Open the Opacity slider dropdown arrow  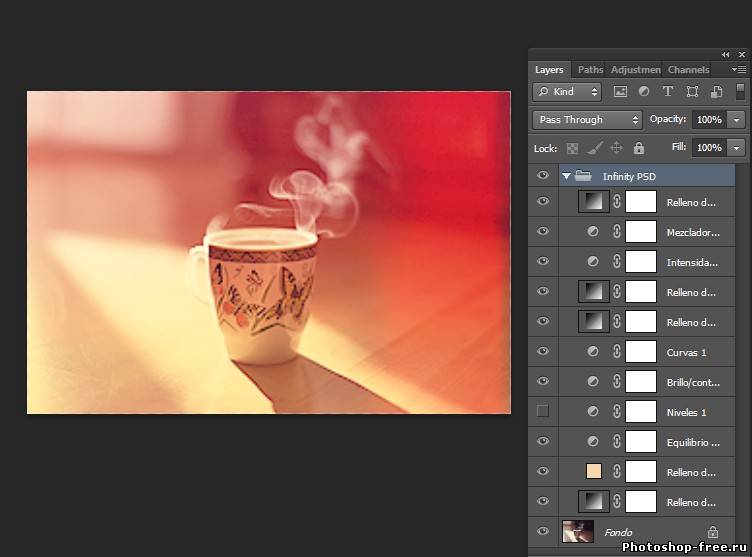(x=737, y=120)
